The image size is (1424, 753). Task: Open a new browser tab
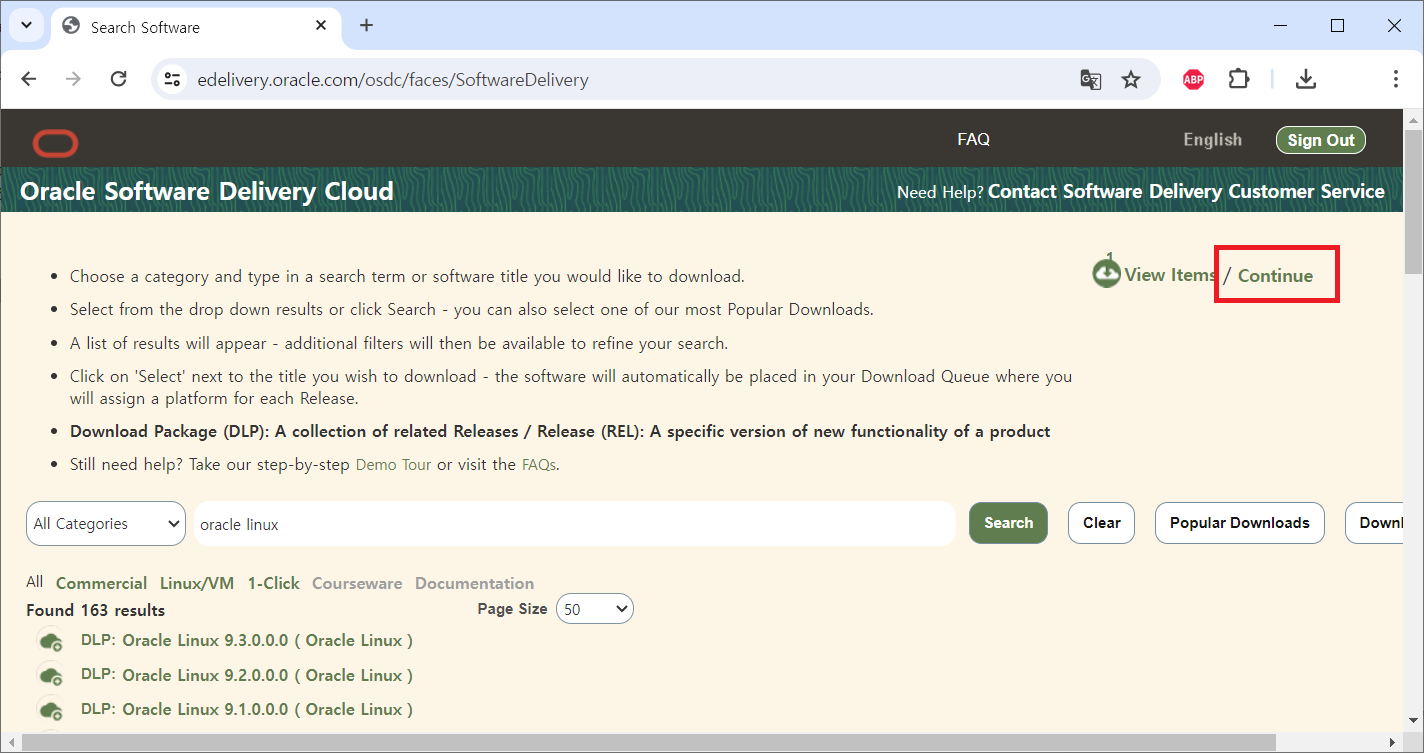click(x=366, y=26)
